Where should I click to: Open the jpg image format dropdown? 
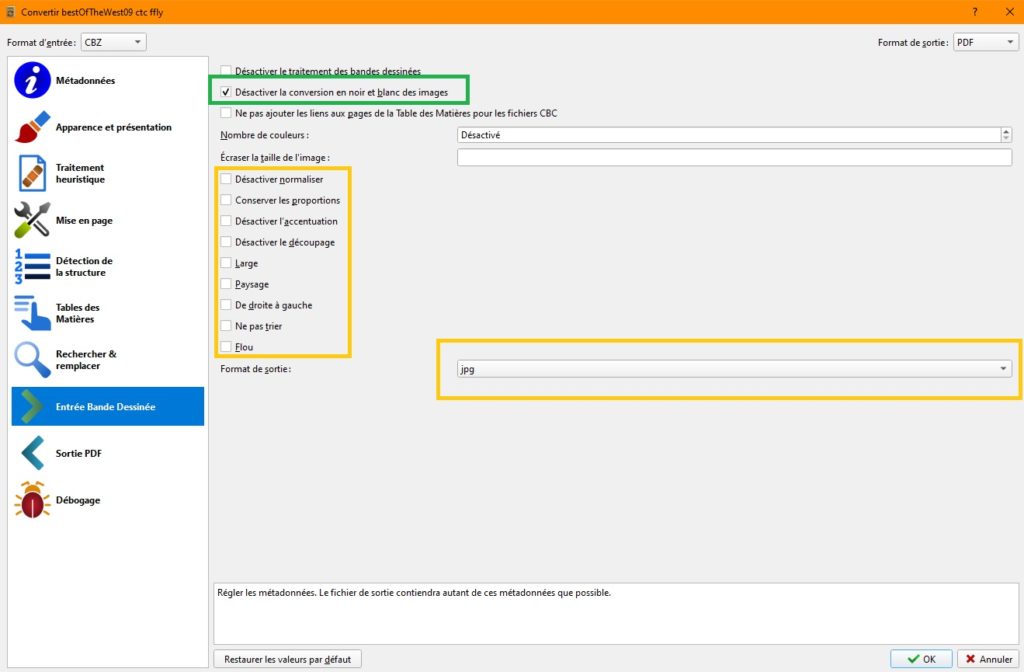(733, 369)
